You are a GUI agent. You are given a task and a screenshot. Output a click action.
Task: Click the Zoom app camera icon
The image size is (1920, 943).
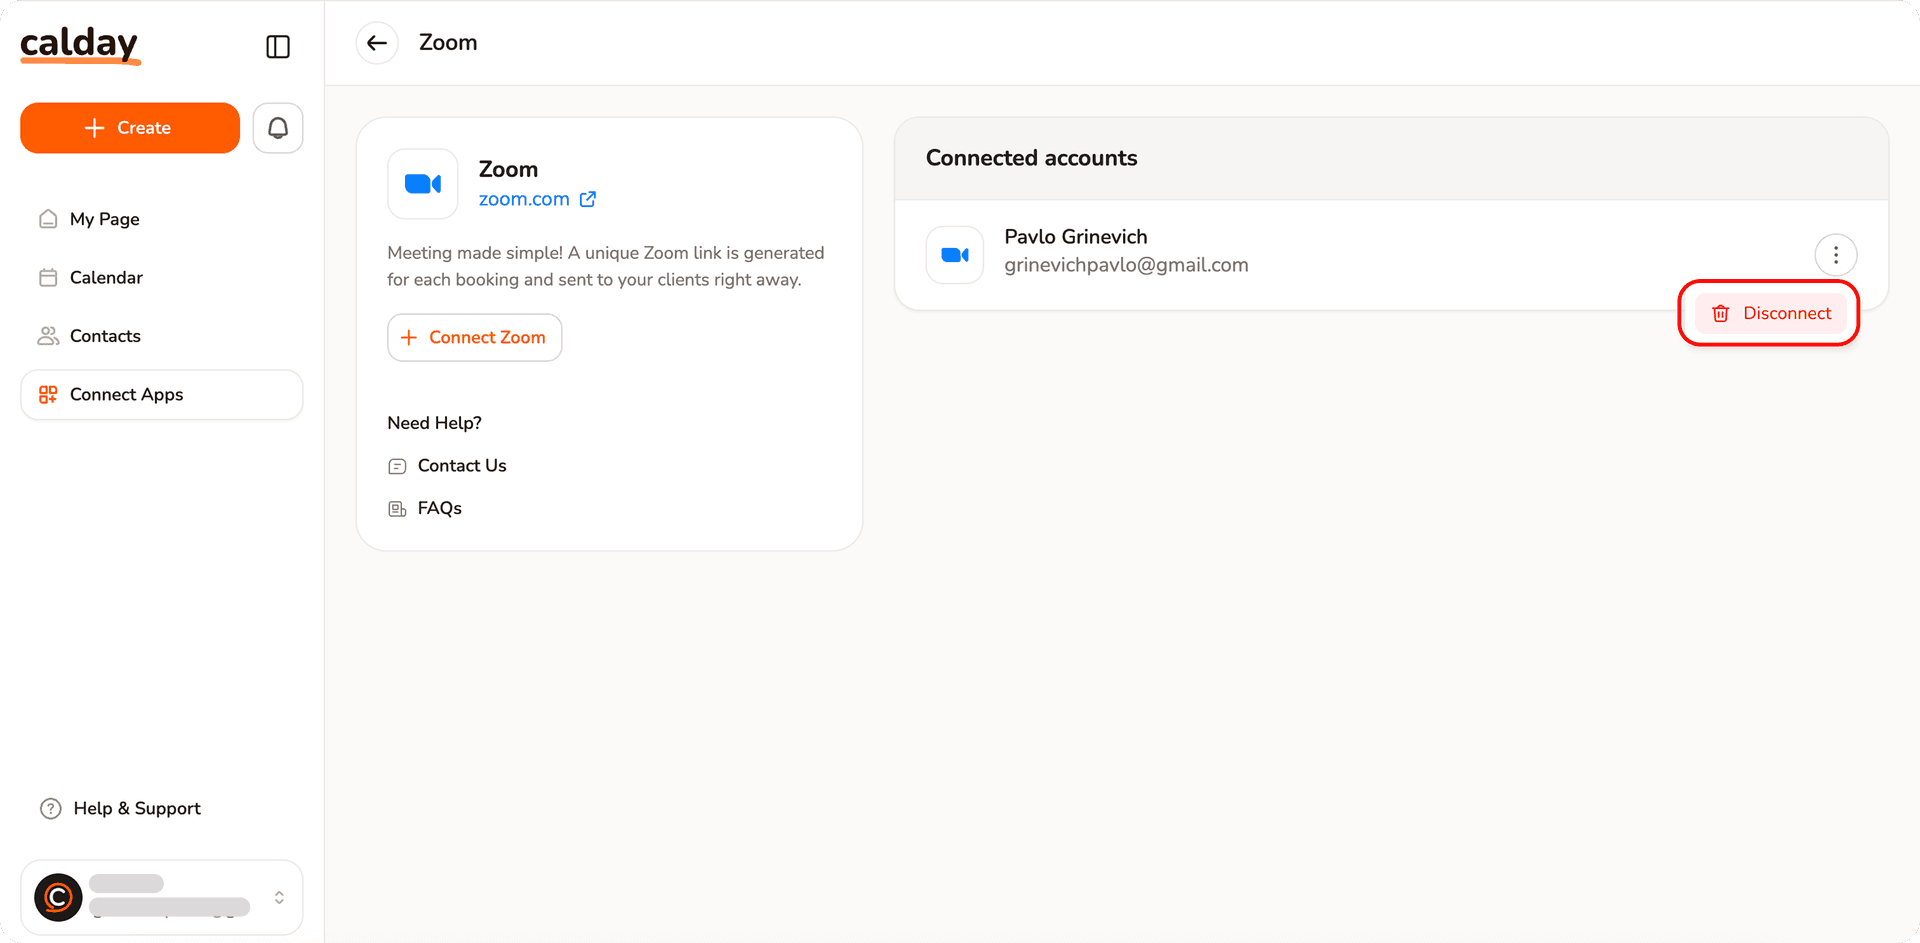tap(423, 184)
